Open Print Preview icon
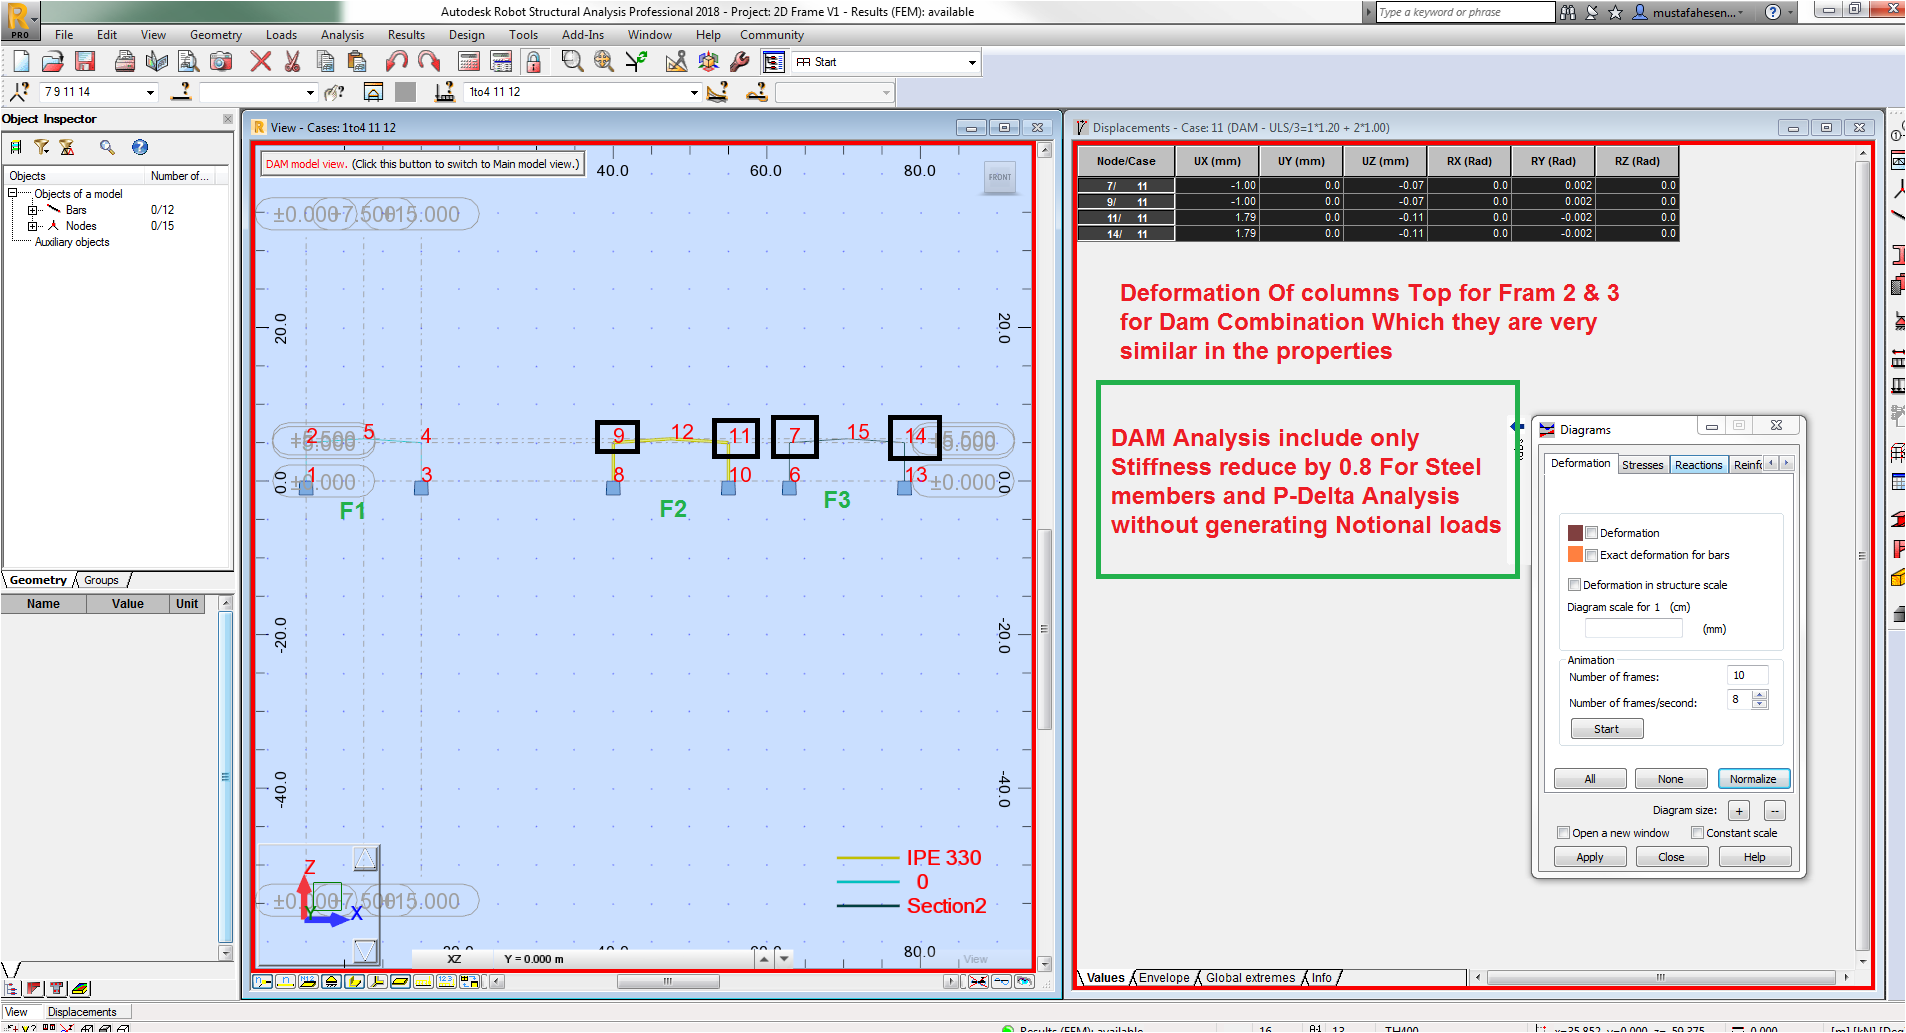 click(189, 62)
